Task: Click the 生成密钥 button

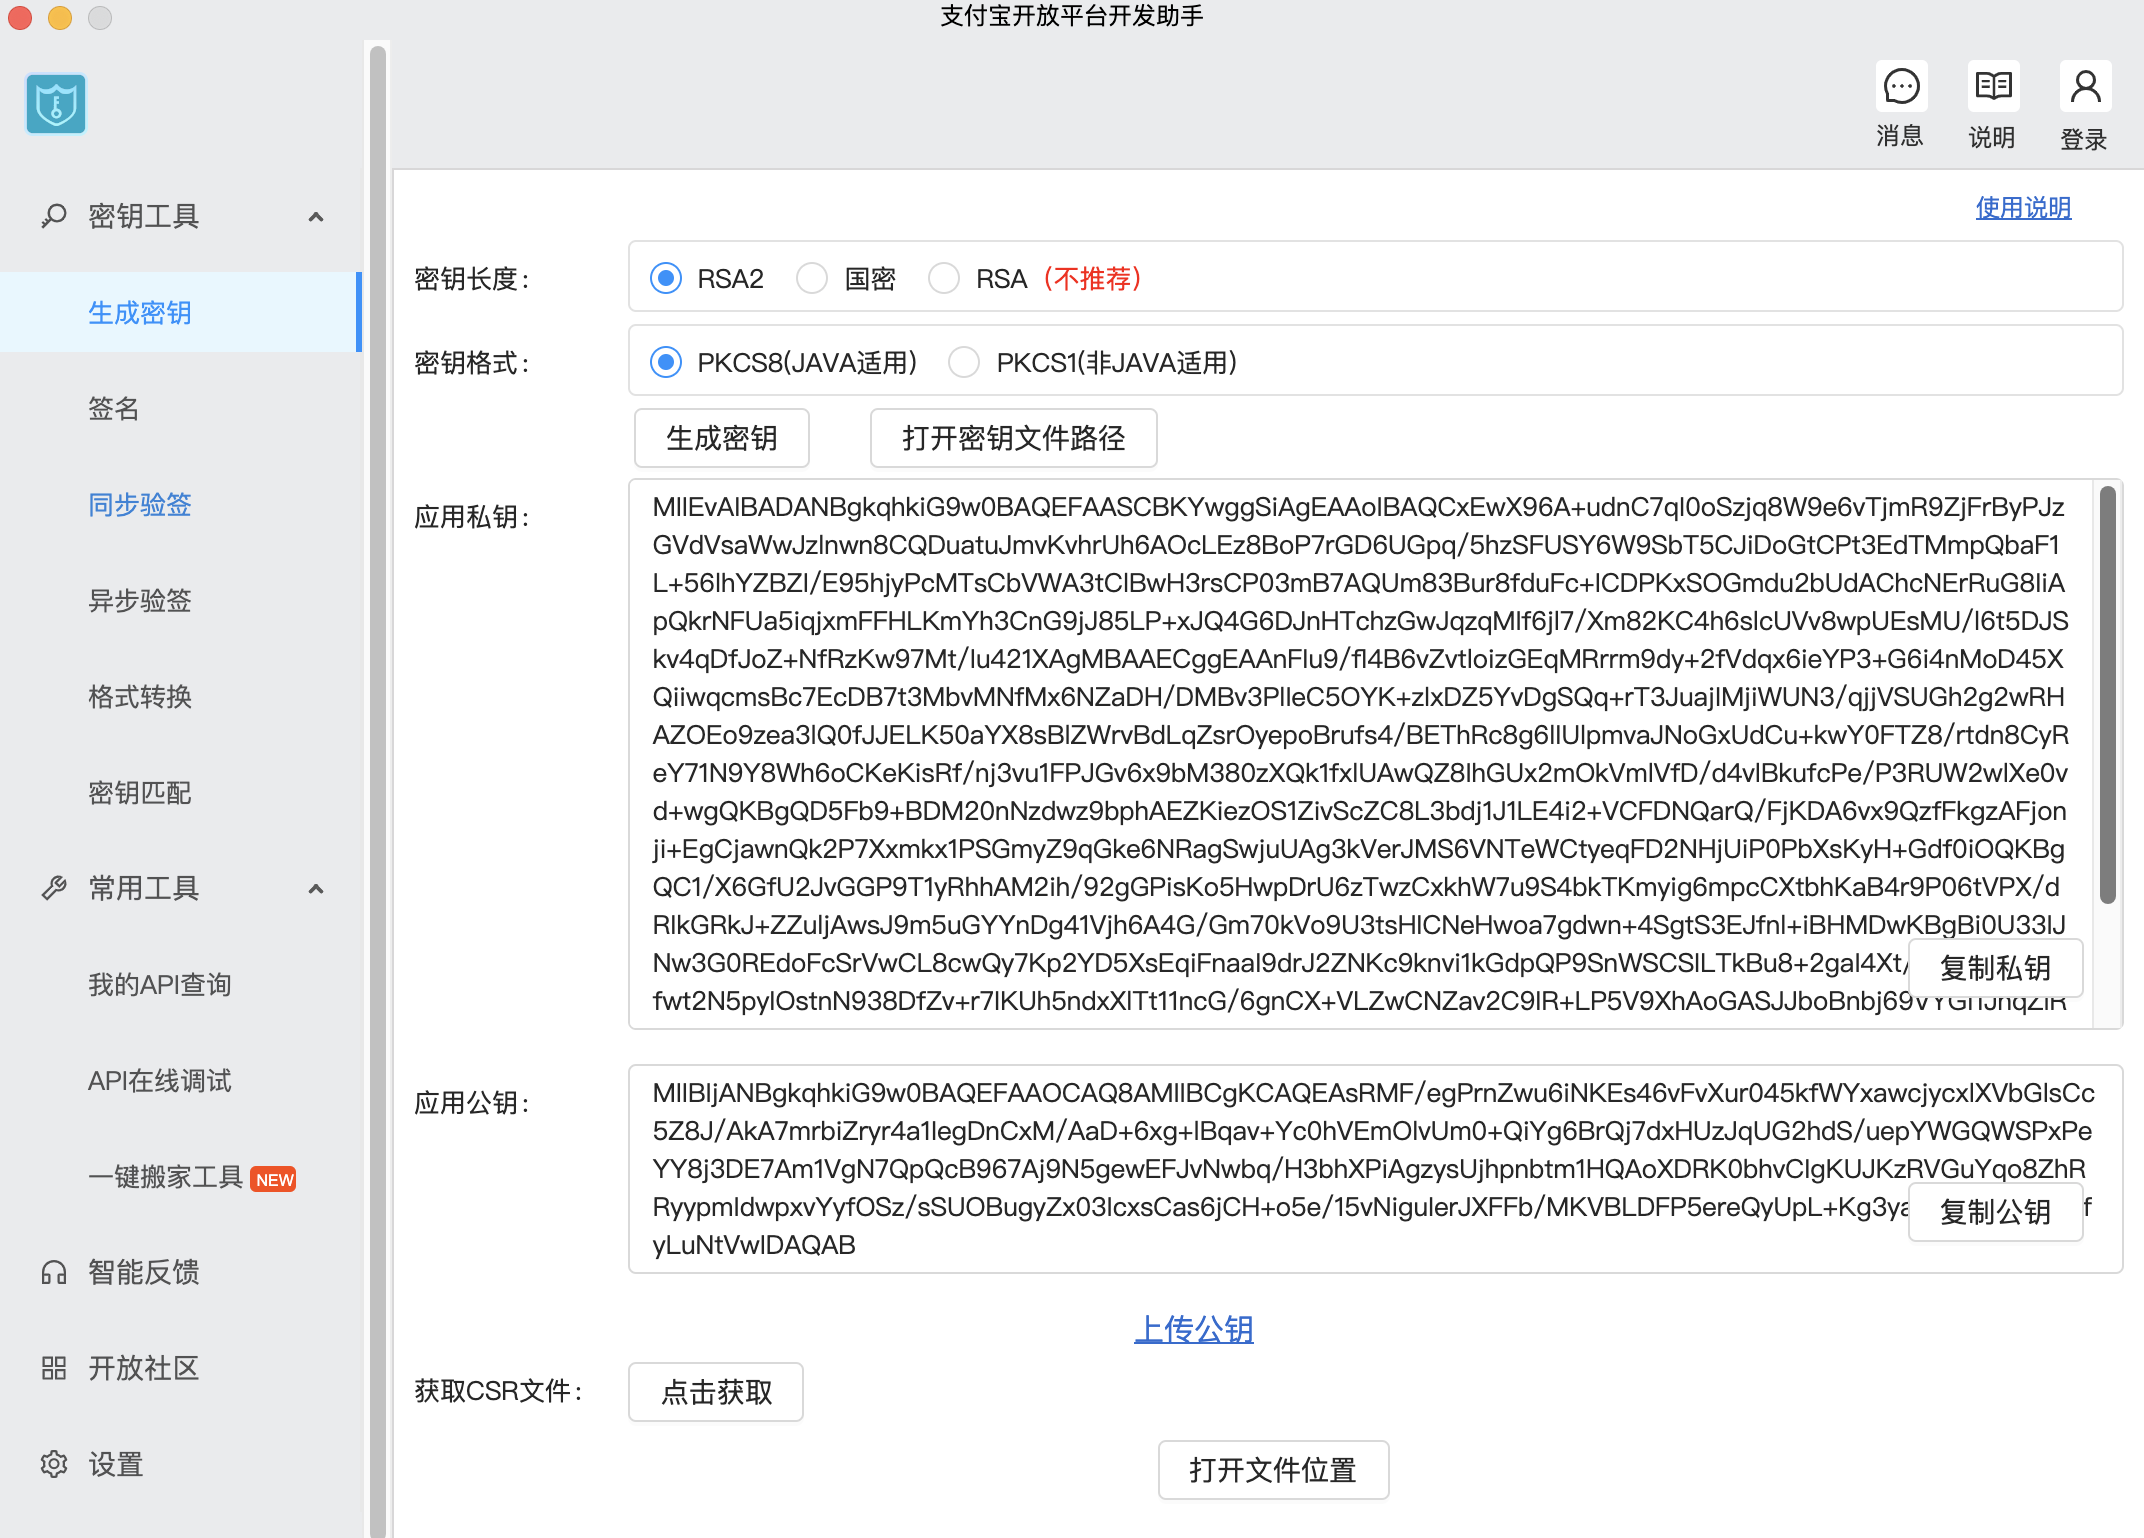Action: (x=722, y=438)
